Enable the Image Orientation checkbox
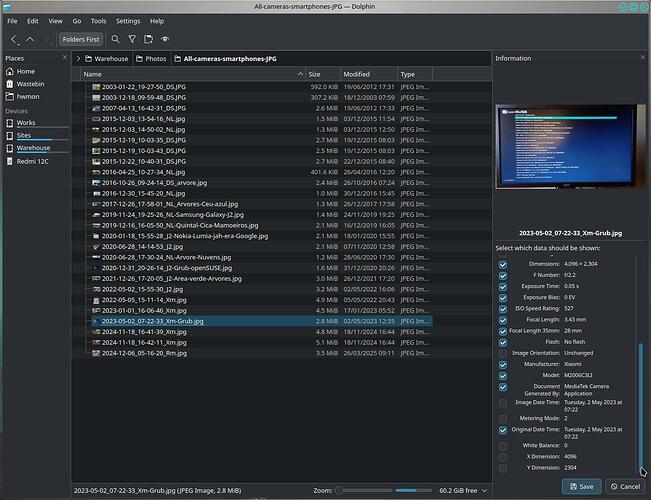This screenshot has height=500, width=651. (x=503, y=352)
